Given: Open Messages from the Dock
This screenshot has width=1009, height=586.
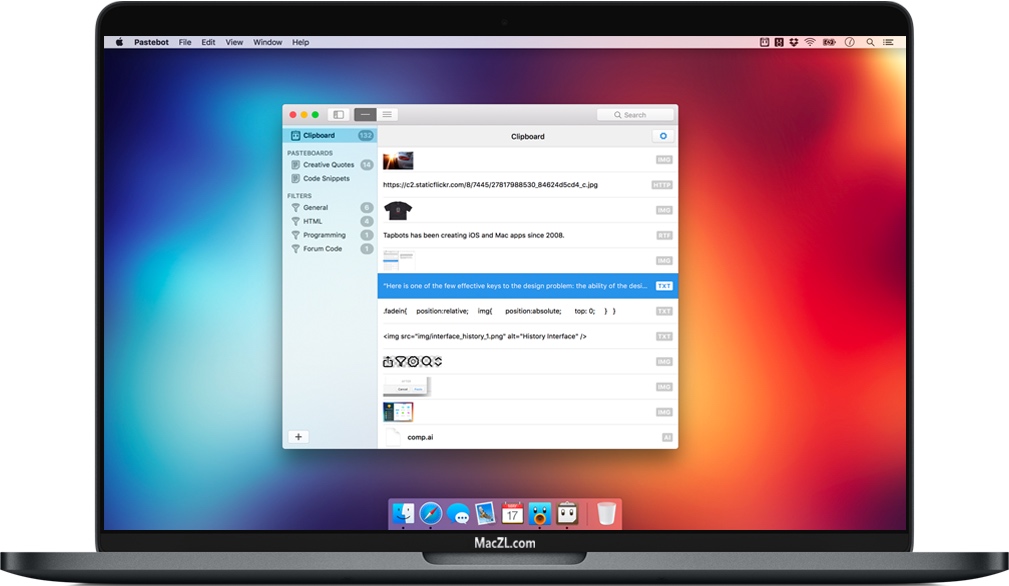Looking at the screenshot, I should coord(458,514).
